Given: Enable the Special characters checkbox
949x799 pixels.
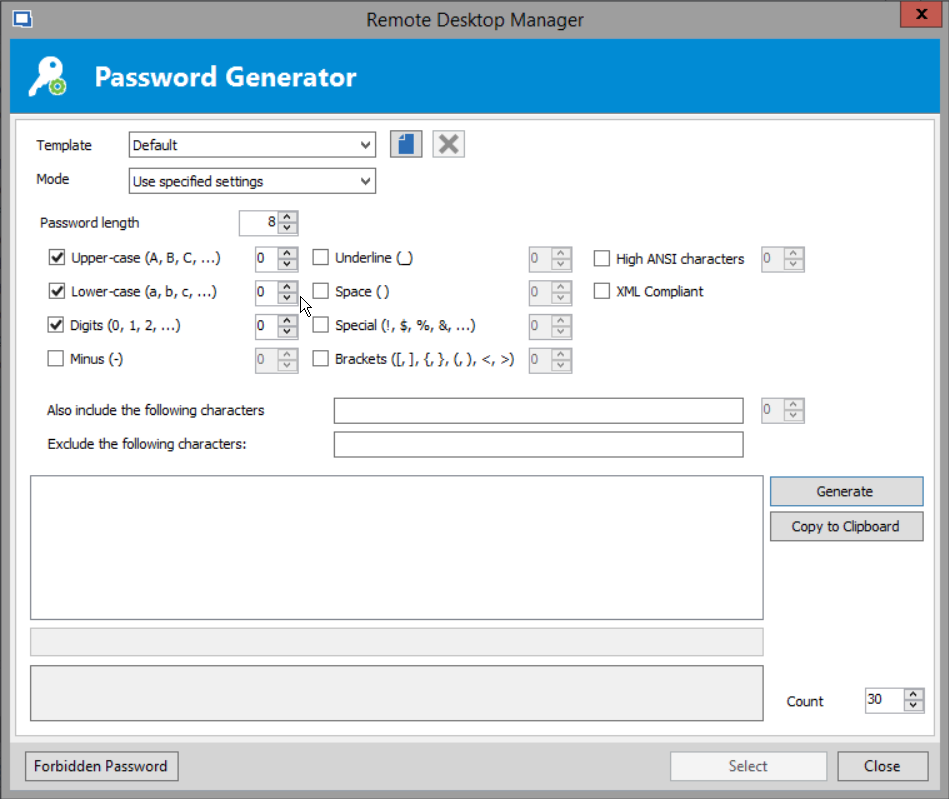Looking at the screenshot, I should (321, 326).
